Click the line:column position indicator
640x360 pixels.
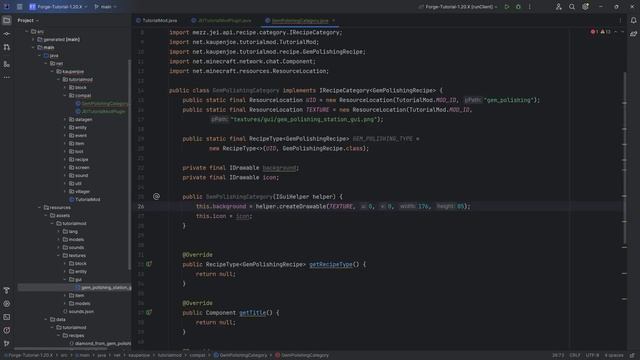point(558,356)
